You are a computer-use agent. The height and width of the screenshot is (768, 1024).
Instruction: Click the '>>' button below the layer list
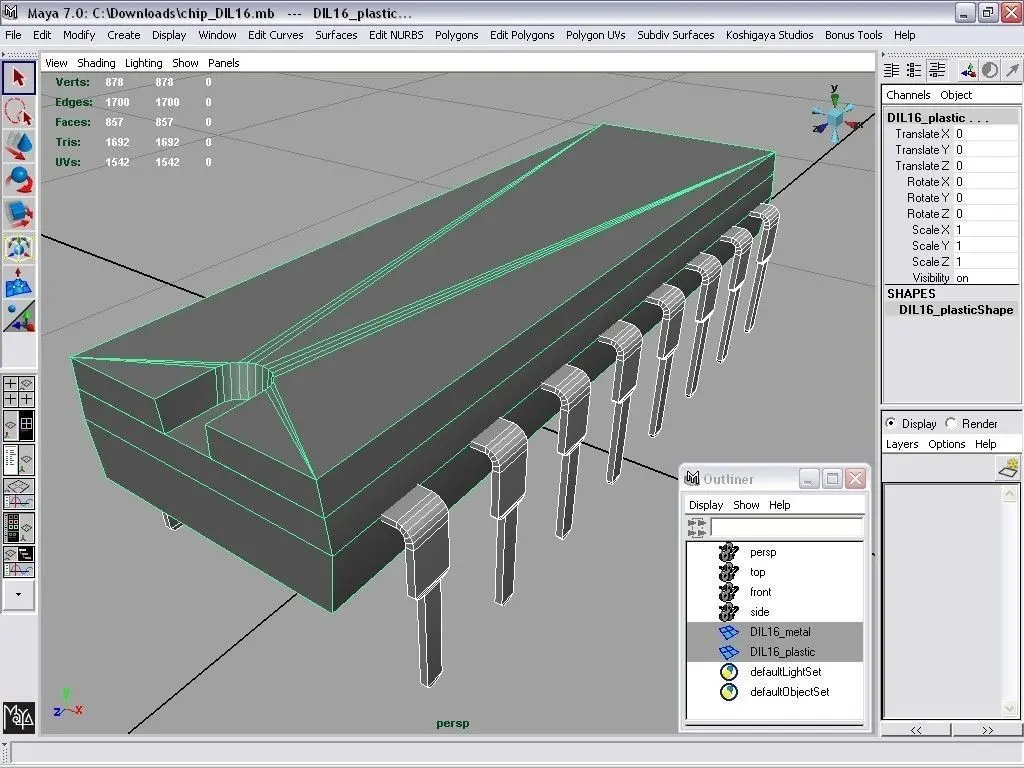tap(987, 729)
